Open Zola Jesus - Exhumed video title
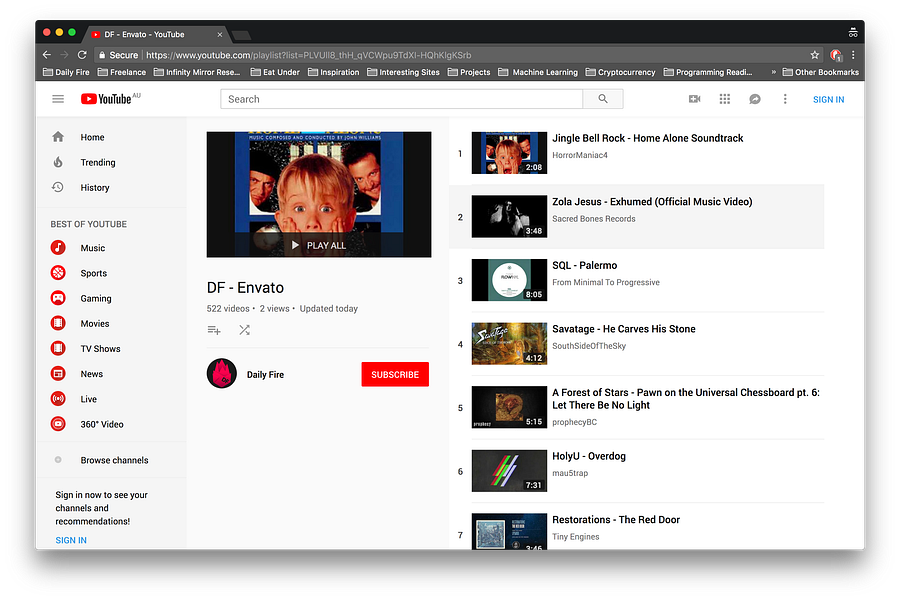Image resolution: width=900 pixels, height=600 pixels. click(652, 202)
